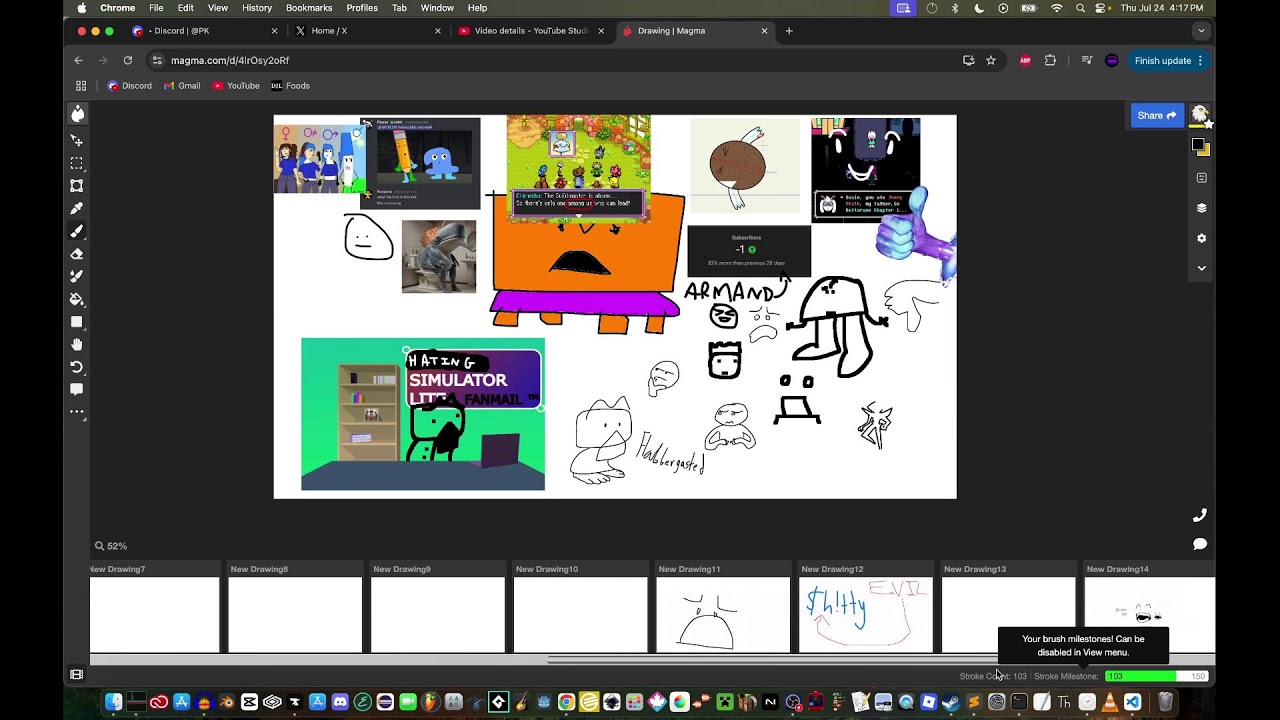Viewport: 1280px width, 720px height.
Task: Bookmark this page with star icon
Action: click(x=991, y=60)
